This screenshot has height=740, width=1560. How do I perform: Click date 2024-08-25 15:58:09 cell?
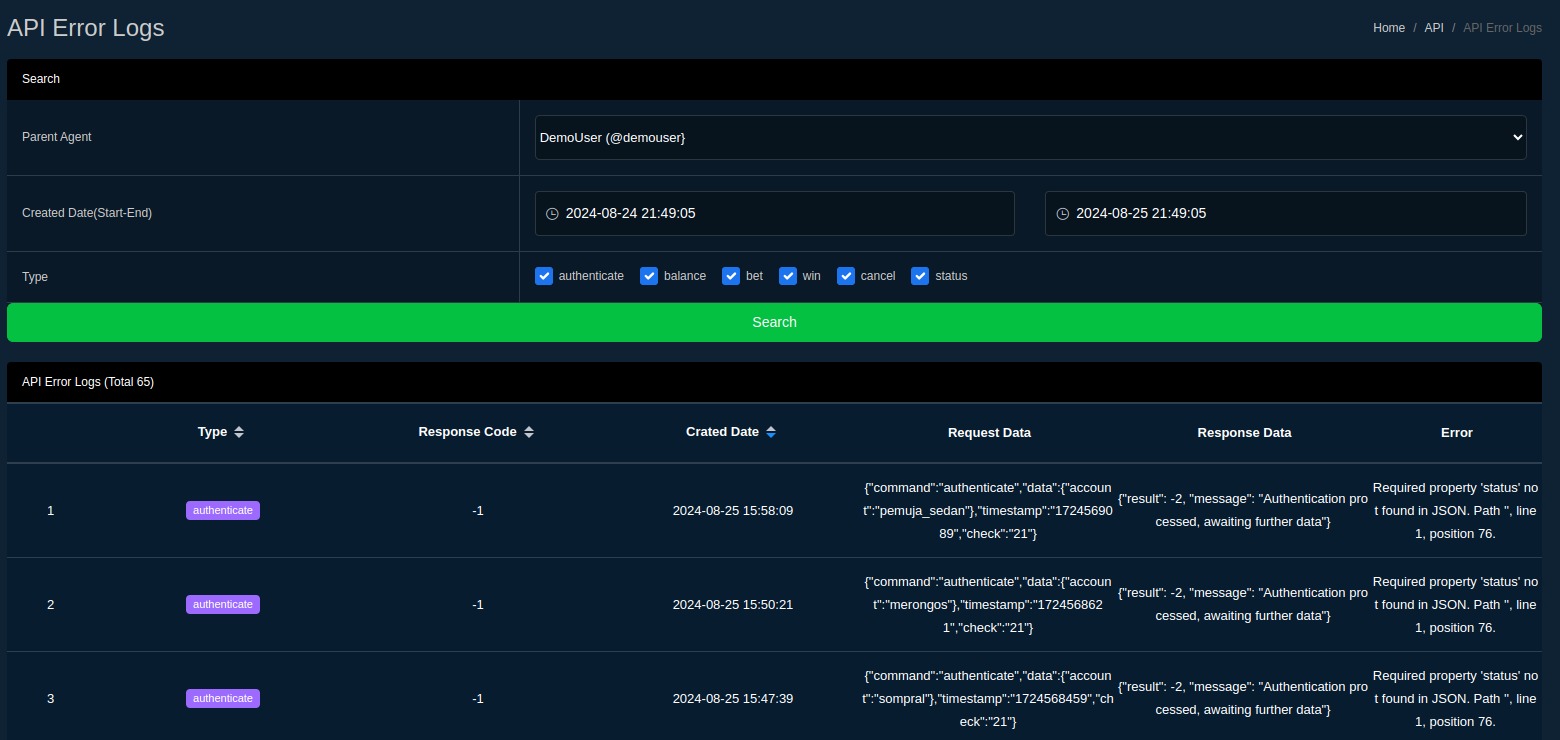(733, 511)
